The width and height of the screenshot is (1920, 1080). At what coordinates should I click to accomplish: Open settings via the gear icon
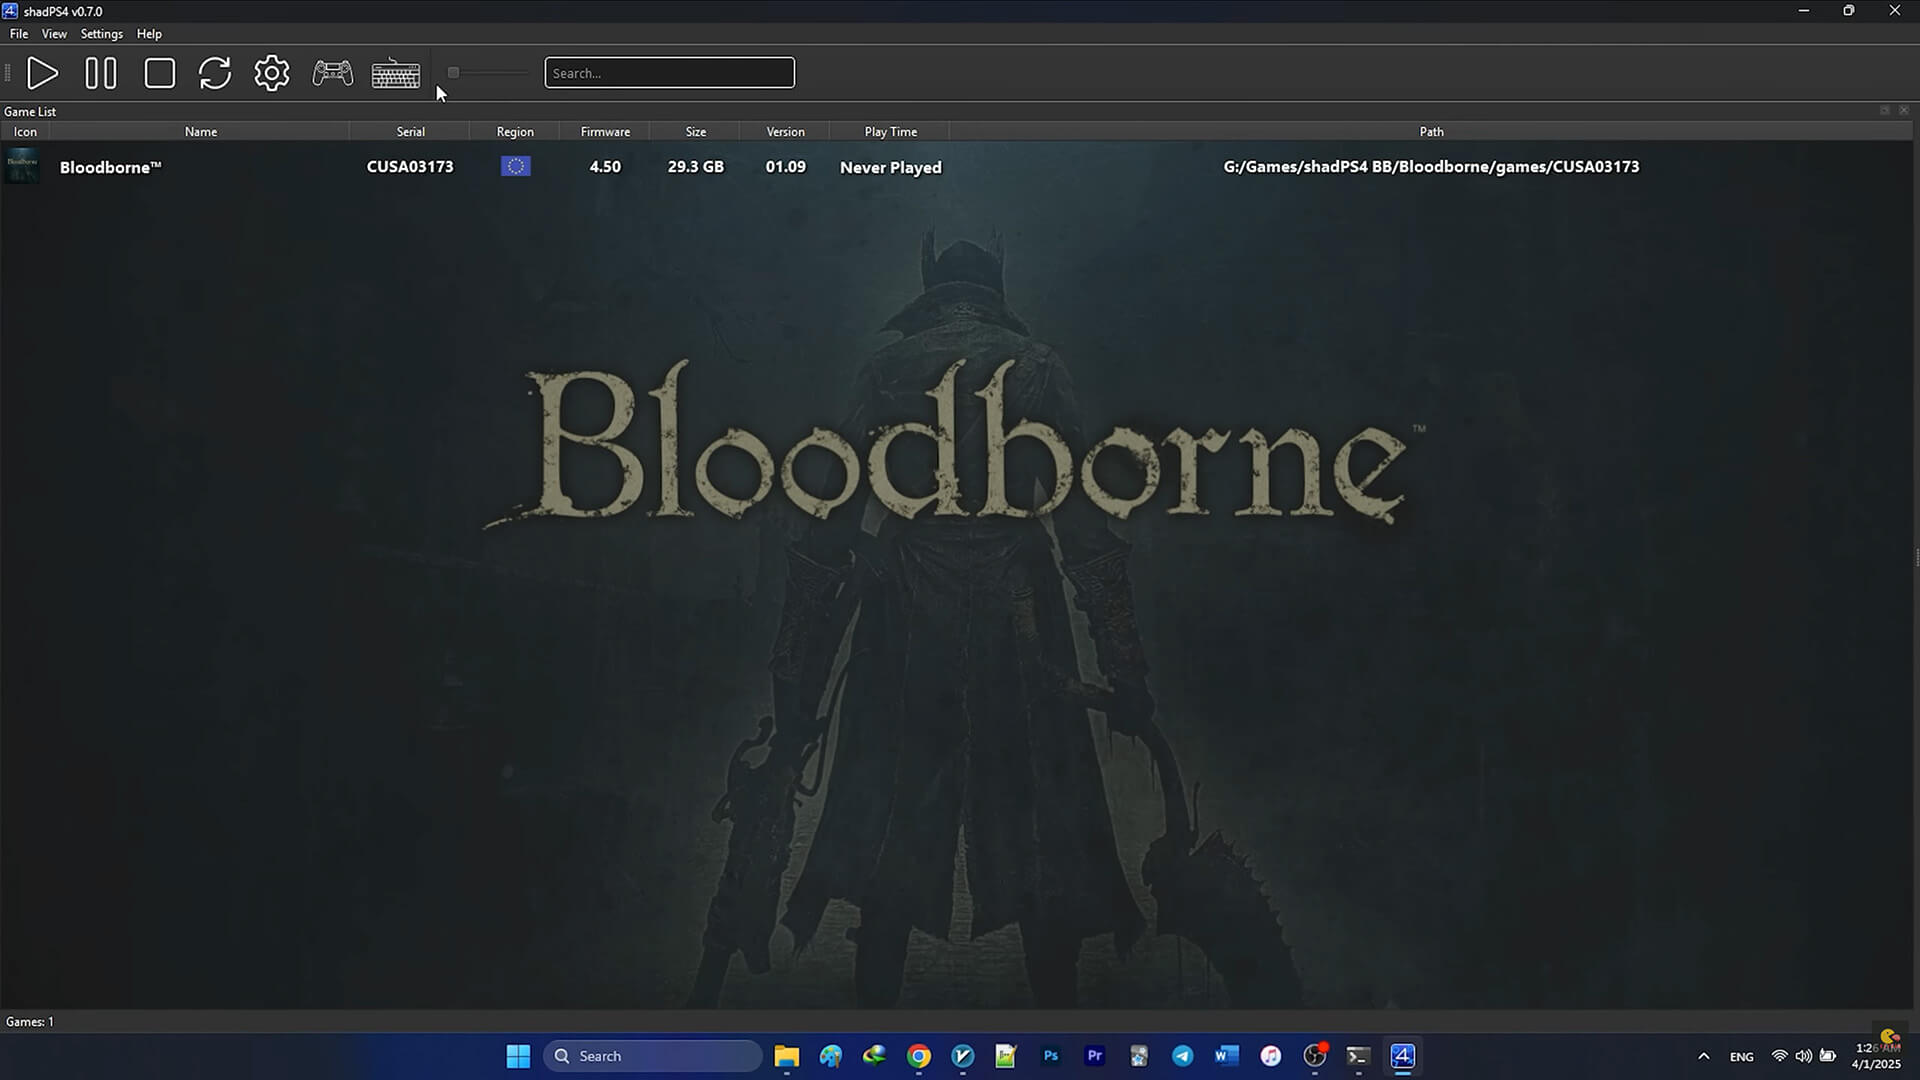pos(272,73)
